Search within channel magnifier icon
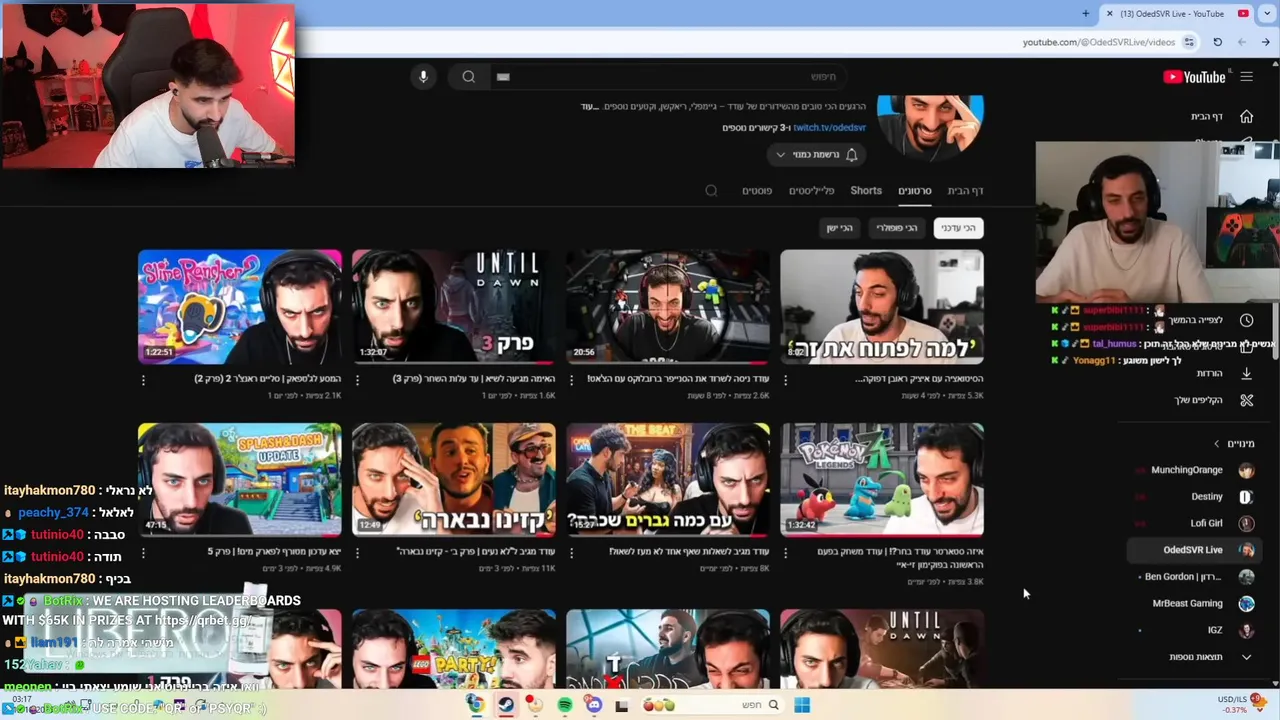Viewport: 1280px width, 720px height. point(711,190)
